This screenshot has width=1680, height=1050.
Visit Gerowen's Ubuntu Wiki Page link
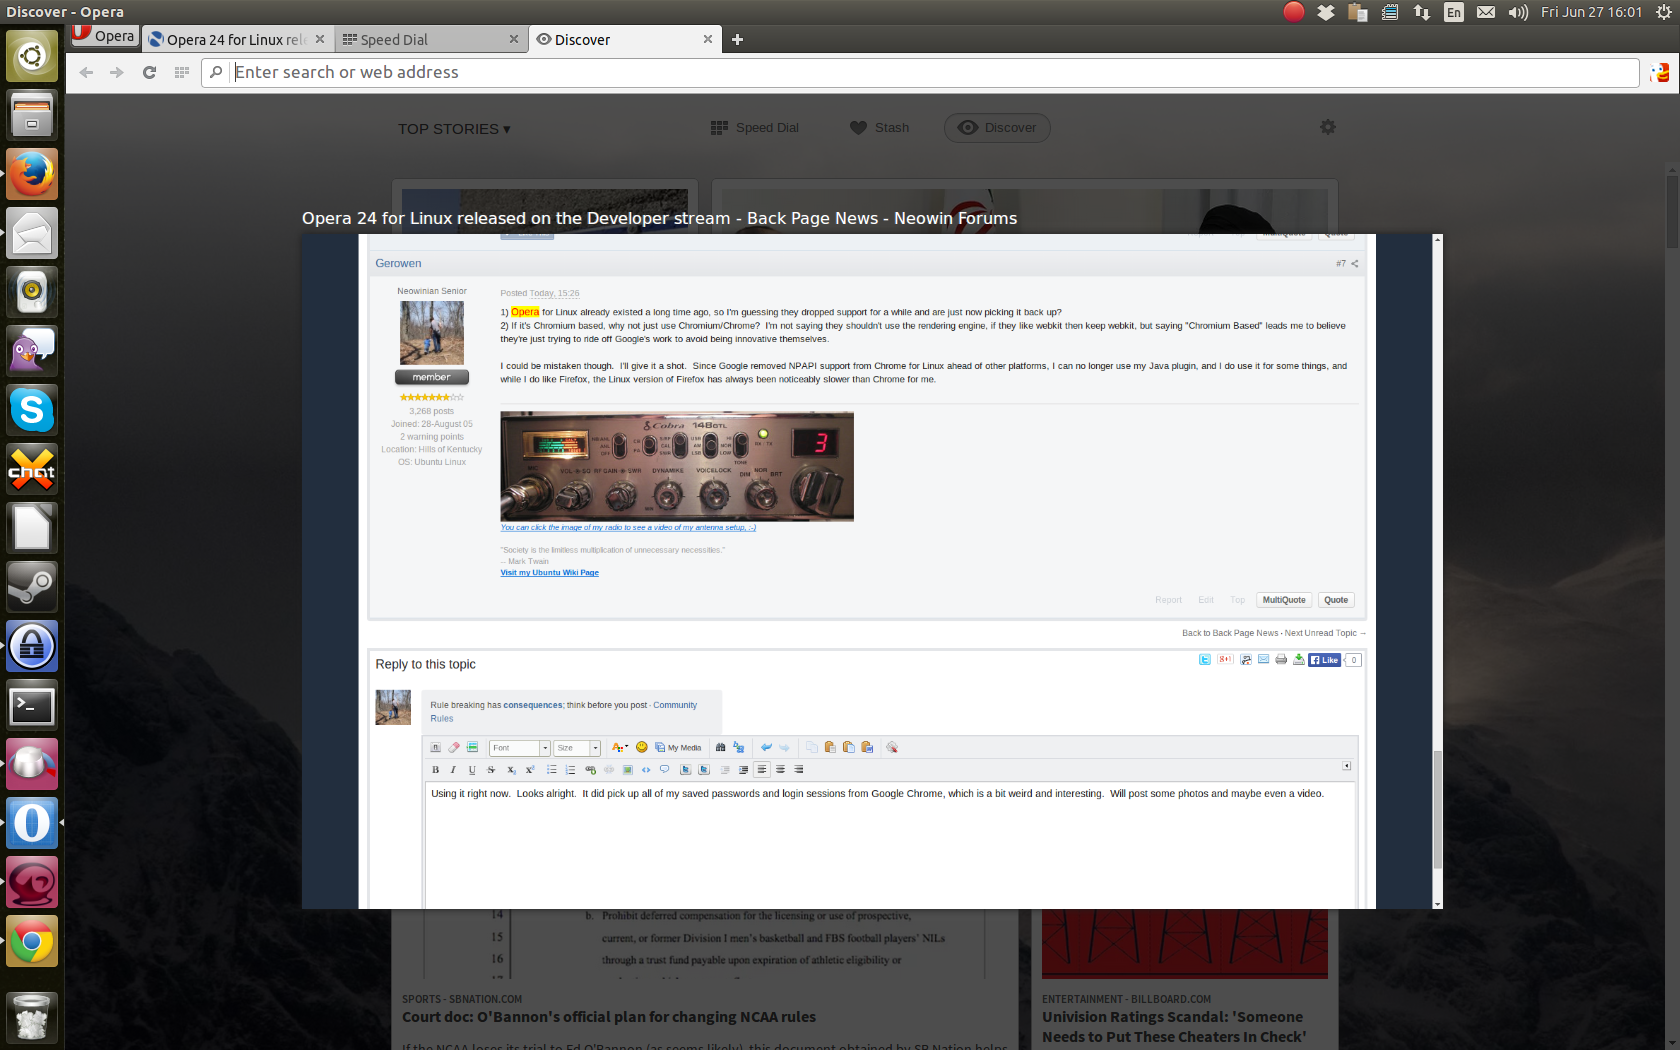coord(549,572)
